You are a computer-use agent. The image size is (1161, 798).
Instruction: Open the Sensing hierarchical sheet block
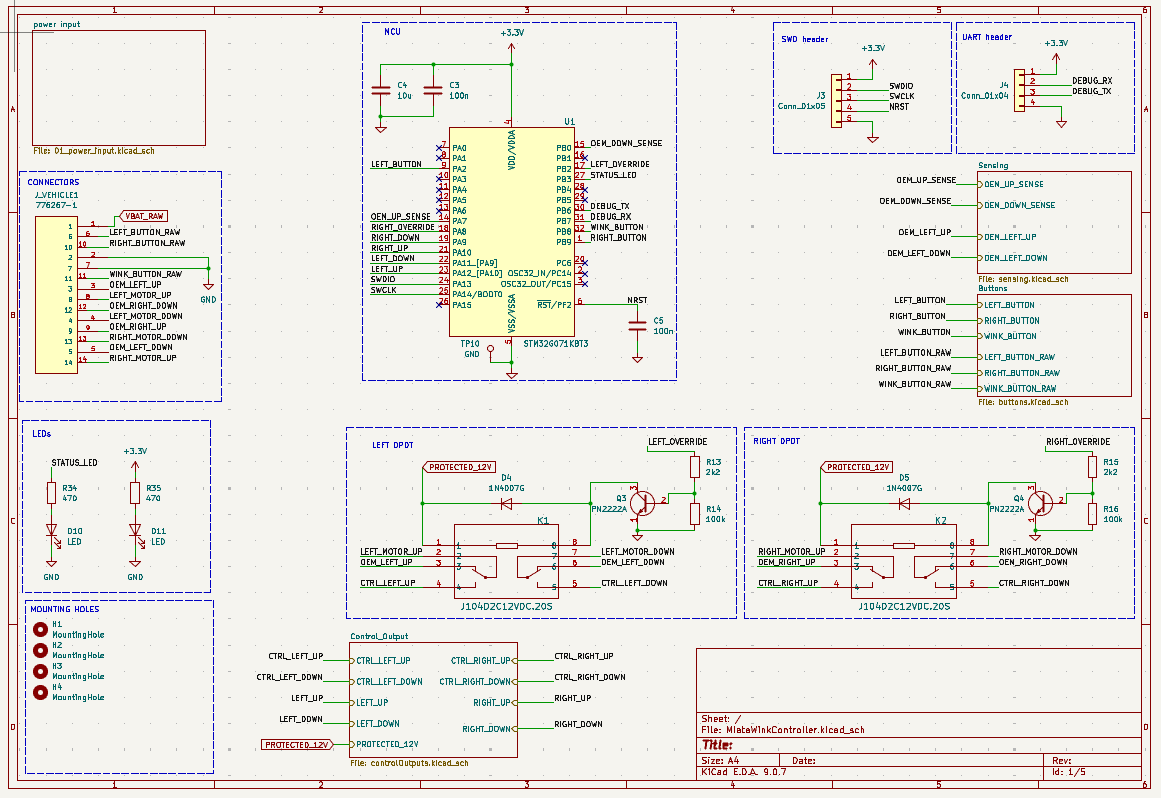click(x=1054, y=222)
